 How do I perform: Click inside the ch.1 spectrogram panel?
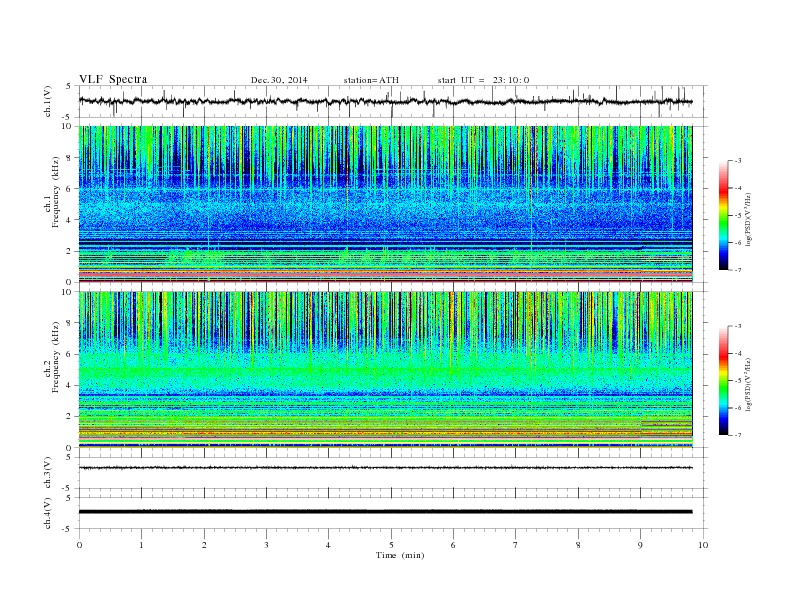(x=385, y=204)
